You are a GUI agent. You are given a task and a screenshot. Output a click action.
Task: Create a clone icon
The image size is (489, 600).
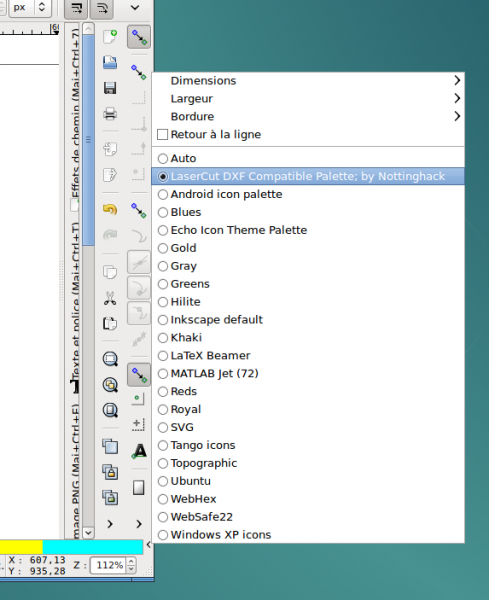coord(110,472)
